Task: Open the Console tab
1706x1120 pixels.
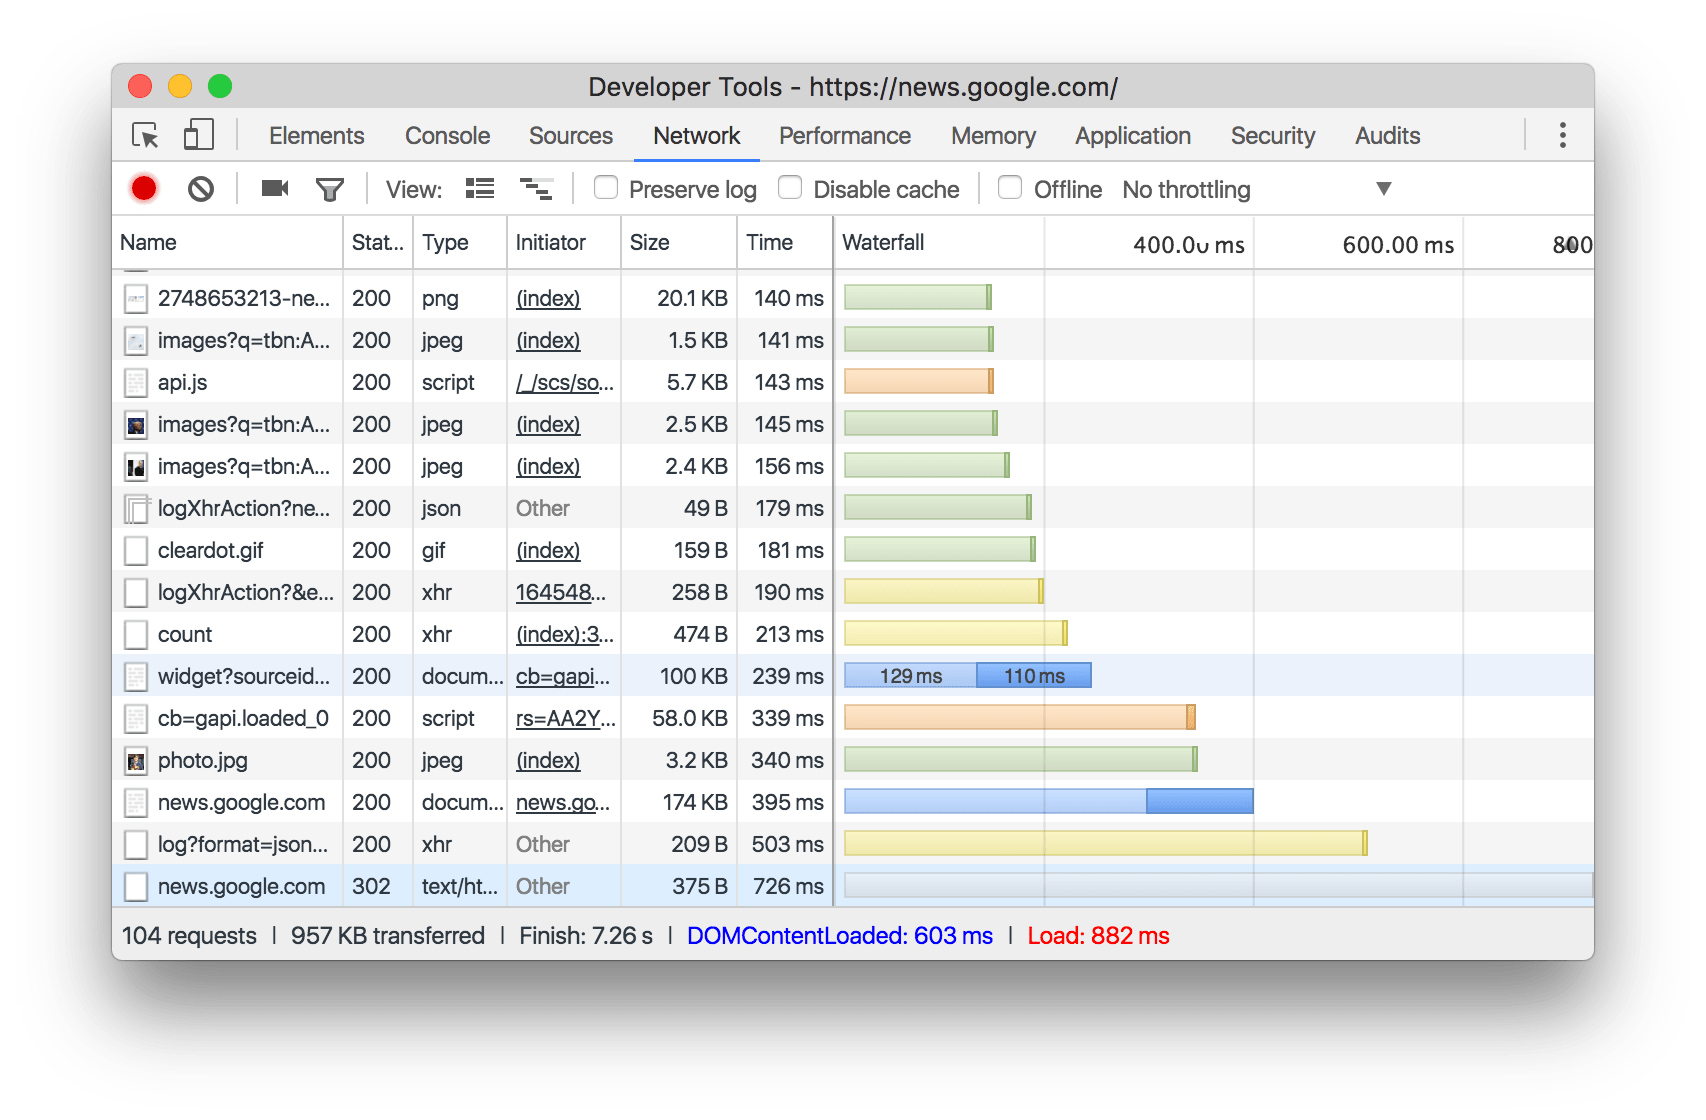Action: tap(447, 136)
